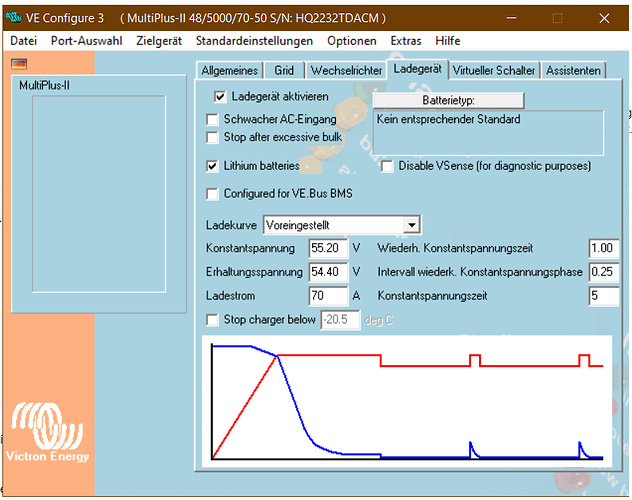Open the Zielgerät menu
Viewport: 632px width, 500px height.
[x=159, y=41]
